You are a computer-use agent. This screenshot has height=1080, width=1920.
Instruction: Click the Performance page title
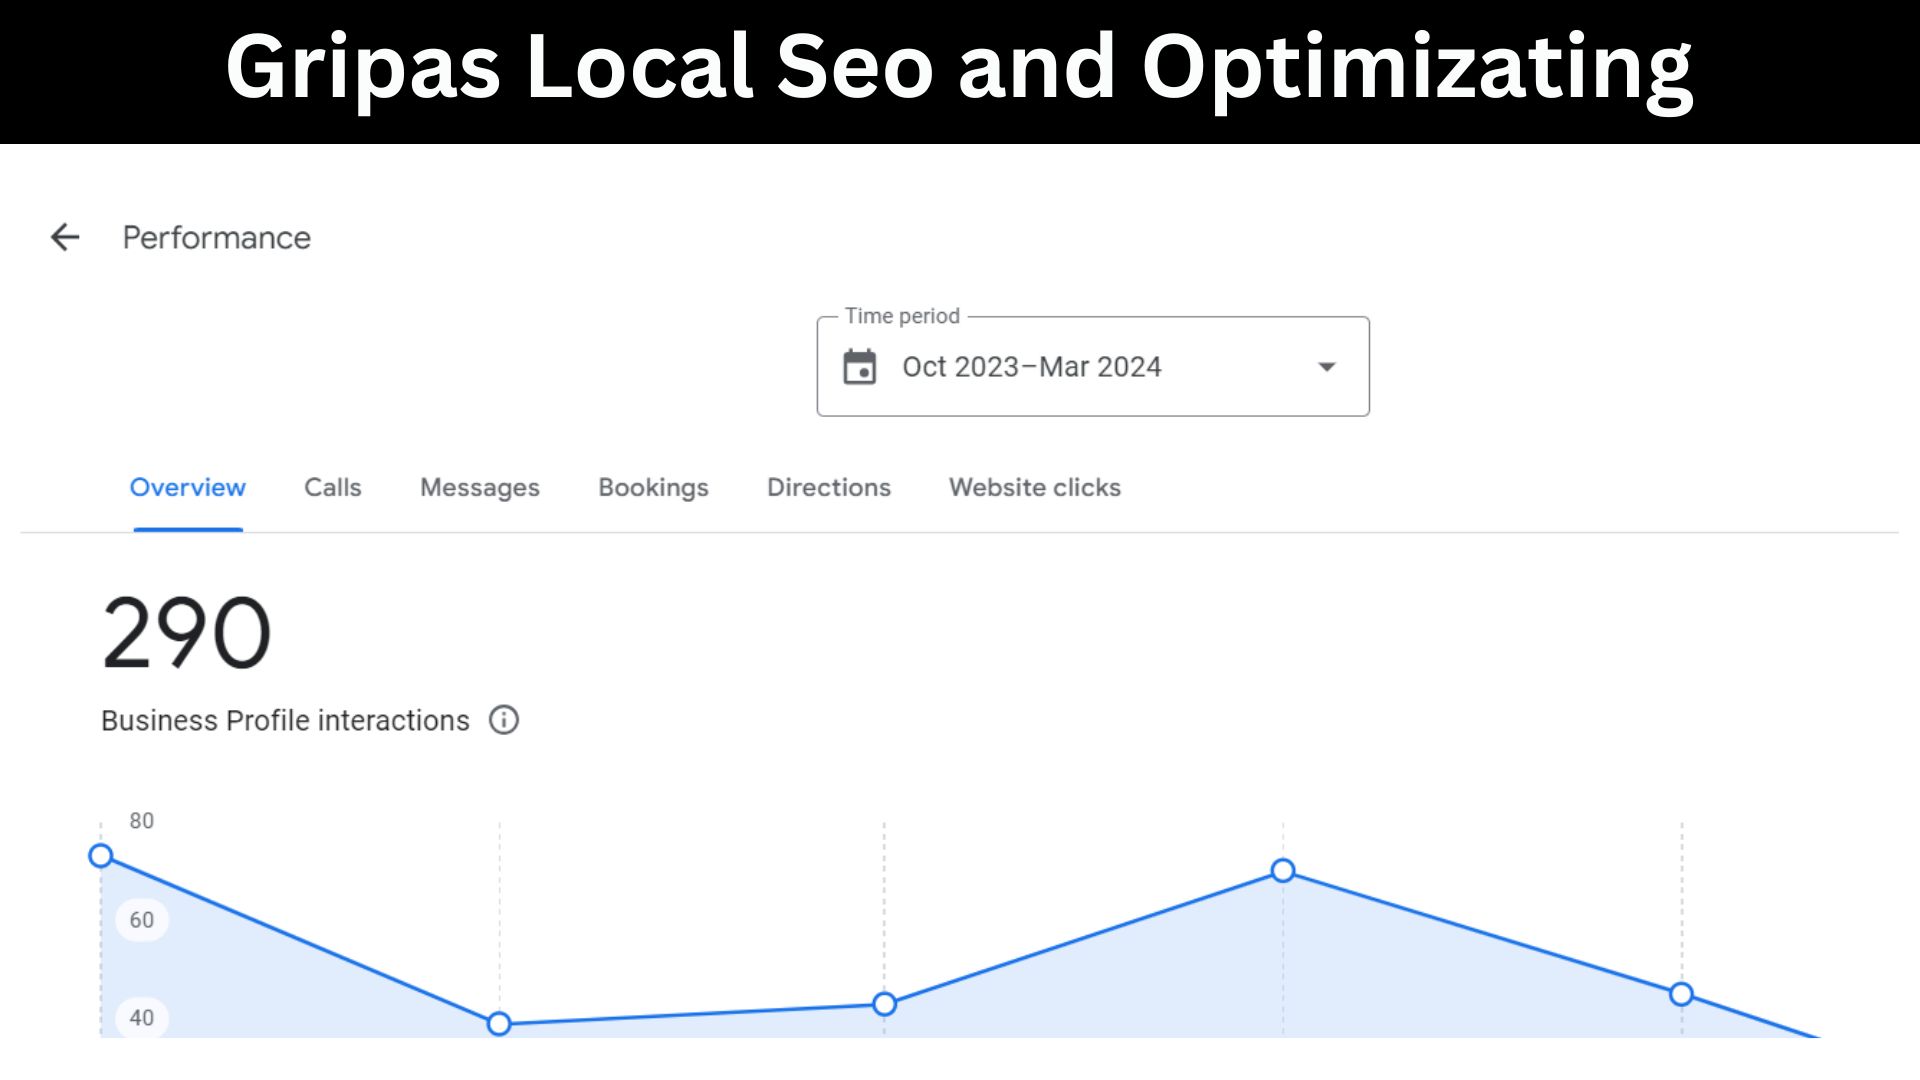pyautogui.click(x=217, y=238)
